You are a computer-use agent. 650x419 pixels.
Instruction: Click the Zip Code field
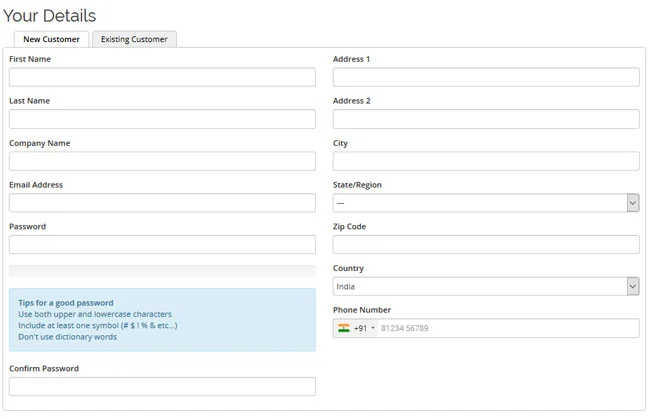point(486,245)
